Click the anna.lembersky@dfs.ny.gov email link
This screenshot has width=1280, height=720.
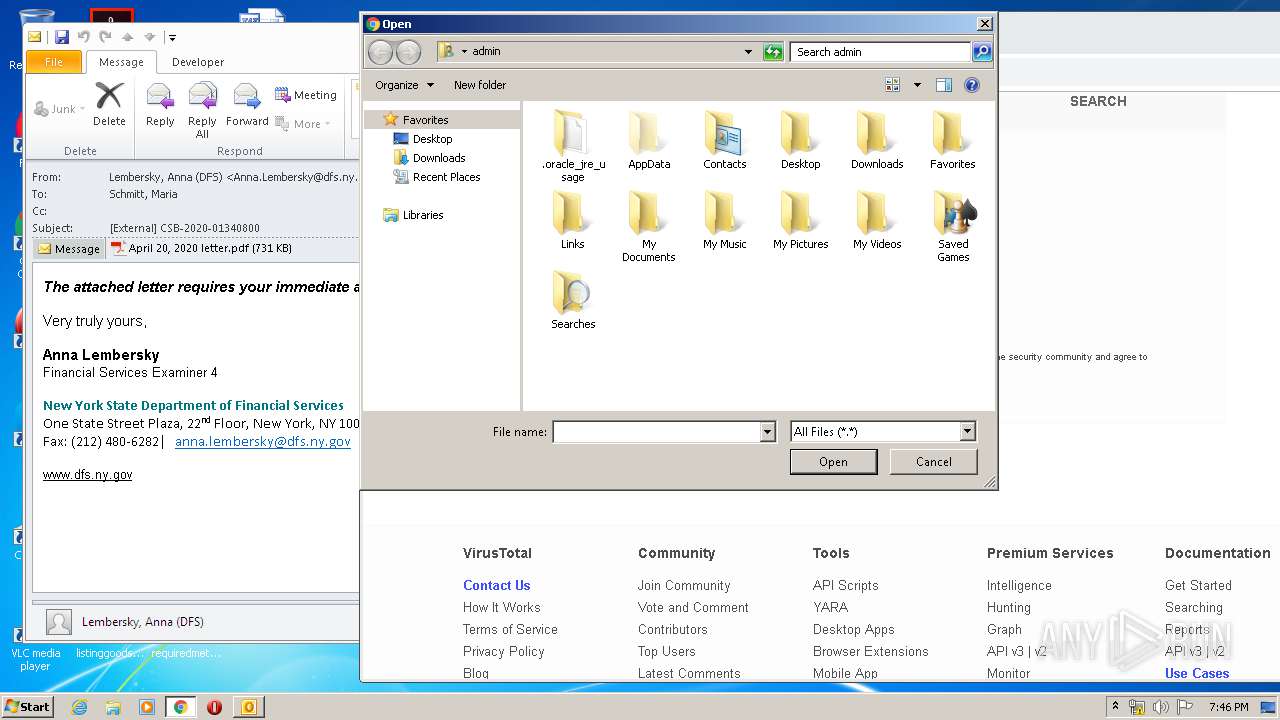263,441
